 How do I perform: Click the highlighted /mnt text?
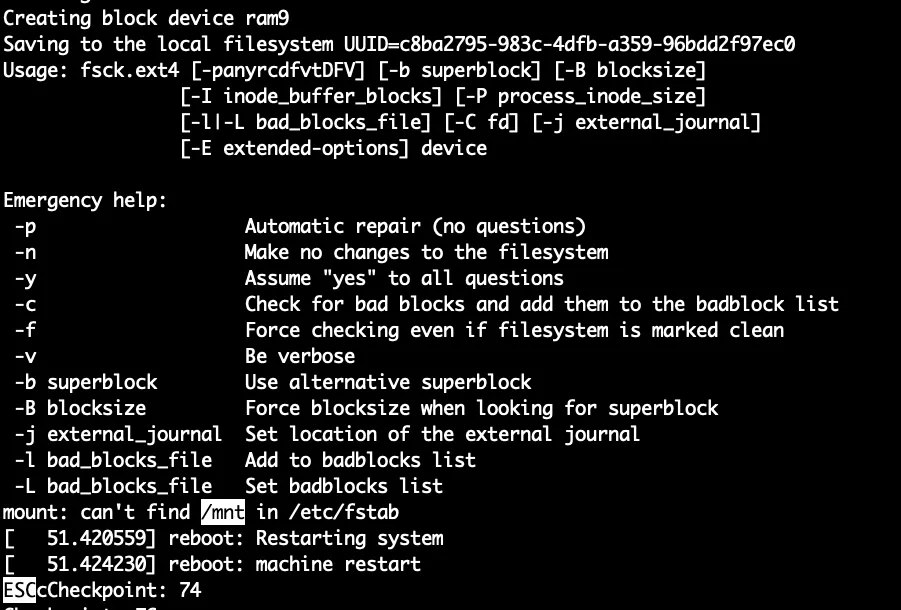[222, 512]
